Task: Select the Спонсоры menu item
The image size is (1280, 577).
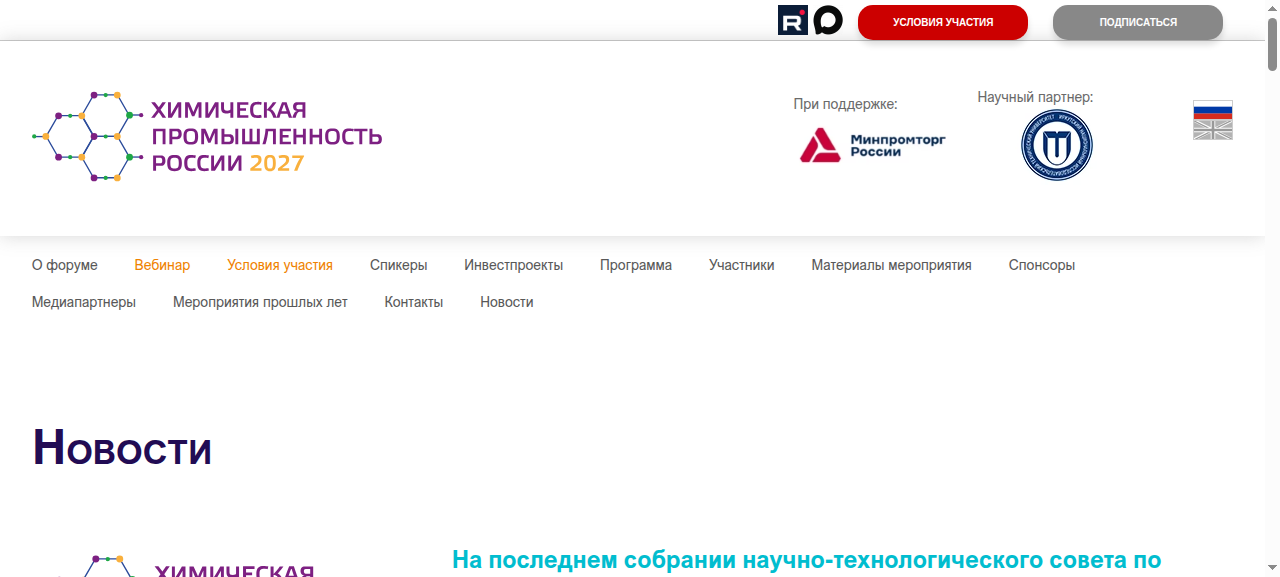Action: pos(1042,265)
